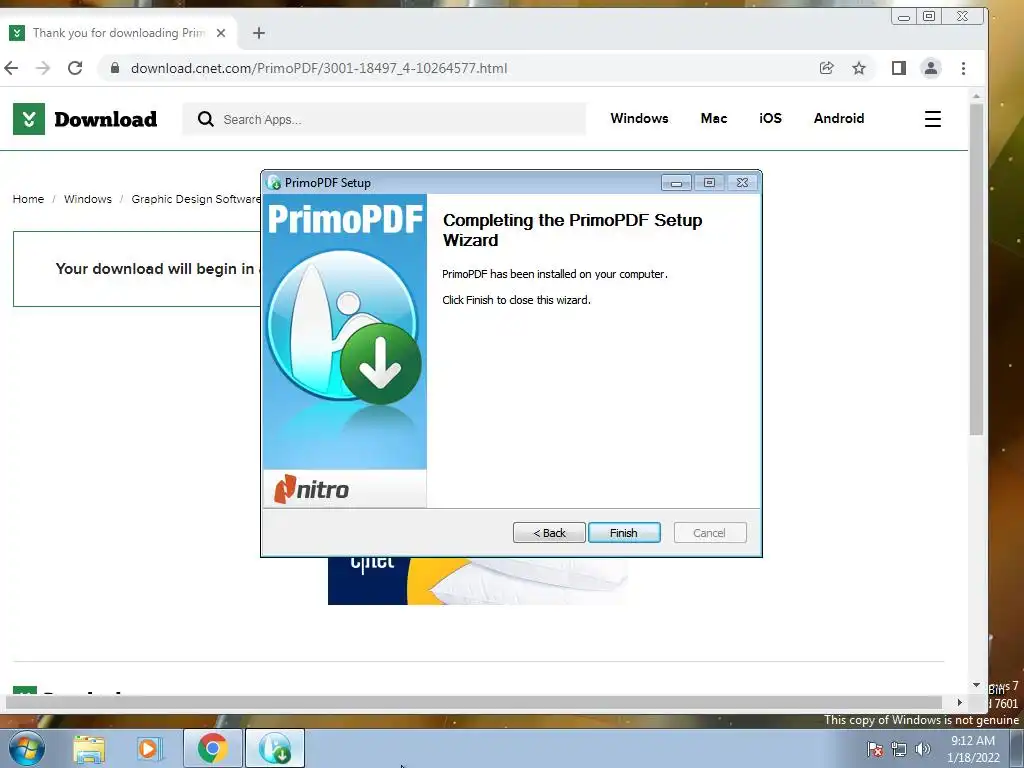The height and width of the screenshot is (768, 1024).
Task: Click the browser forward arrow
Action: 43,68
